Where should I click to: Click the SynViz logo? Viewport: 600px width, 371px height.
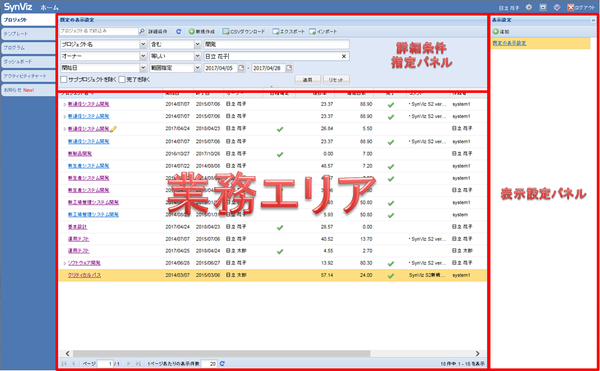tap(18, 7)
